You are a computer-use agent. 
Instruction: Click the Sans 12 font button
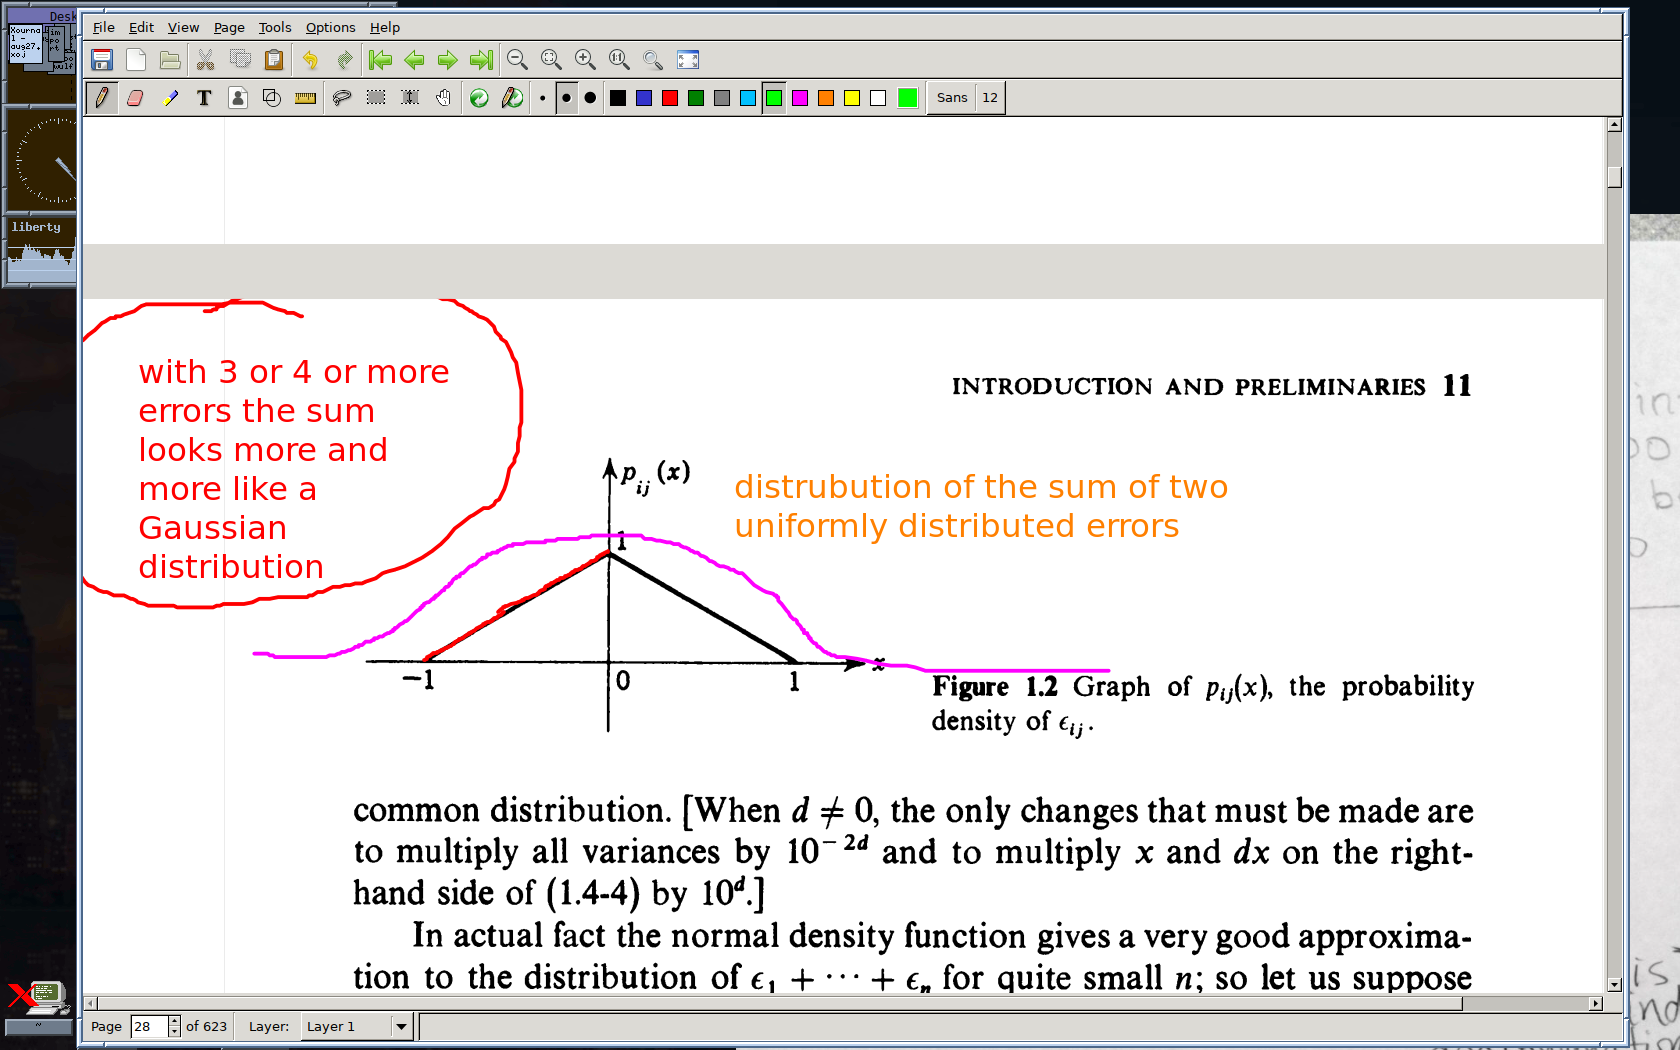click(x=966, y=98)
